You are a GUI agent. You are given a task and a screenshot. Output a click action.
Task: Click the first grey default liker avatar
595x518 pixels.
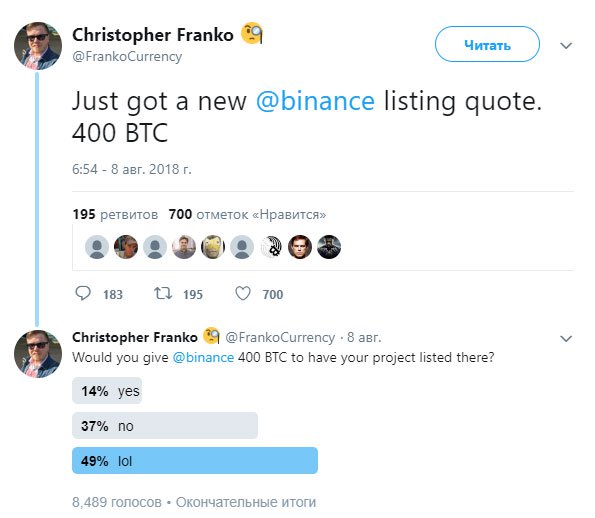pyautogui.click(x=97, y=247)
